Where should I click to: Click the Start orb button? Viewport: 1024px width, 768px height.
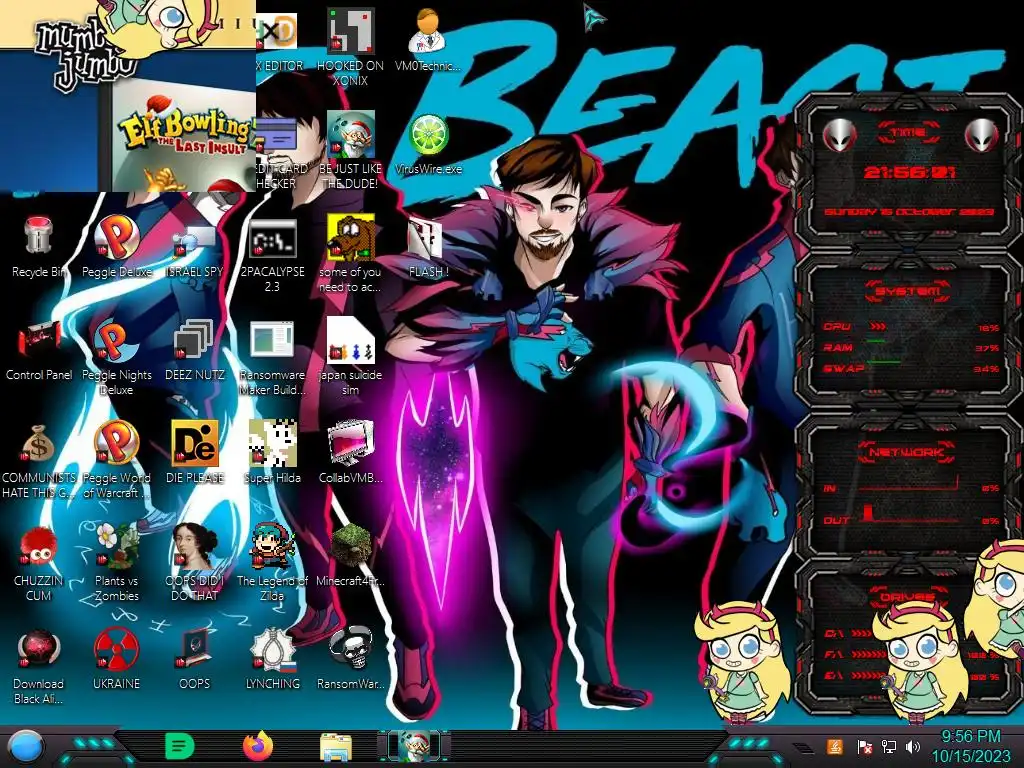26,748
